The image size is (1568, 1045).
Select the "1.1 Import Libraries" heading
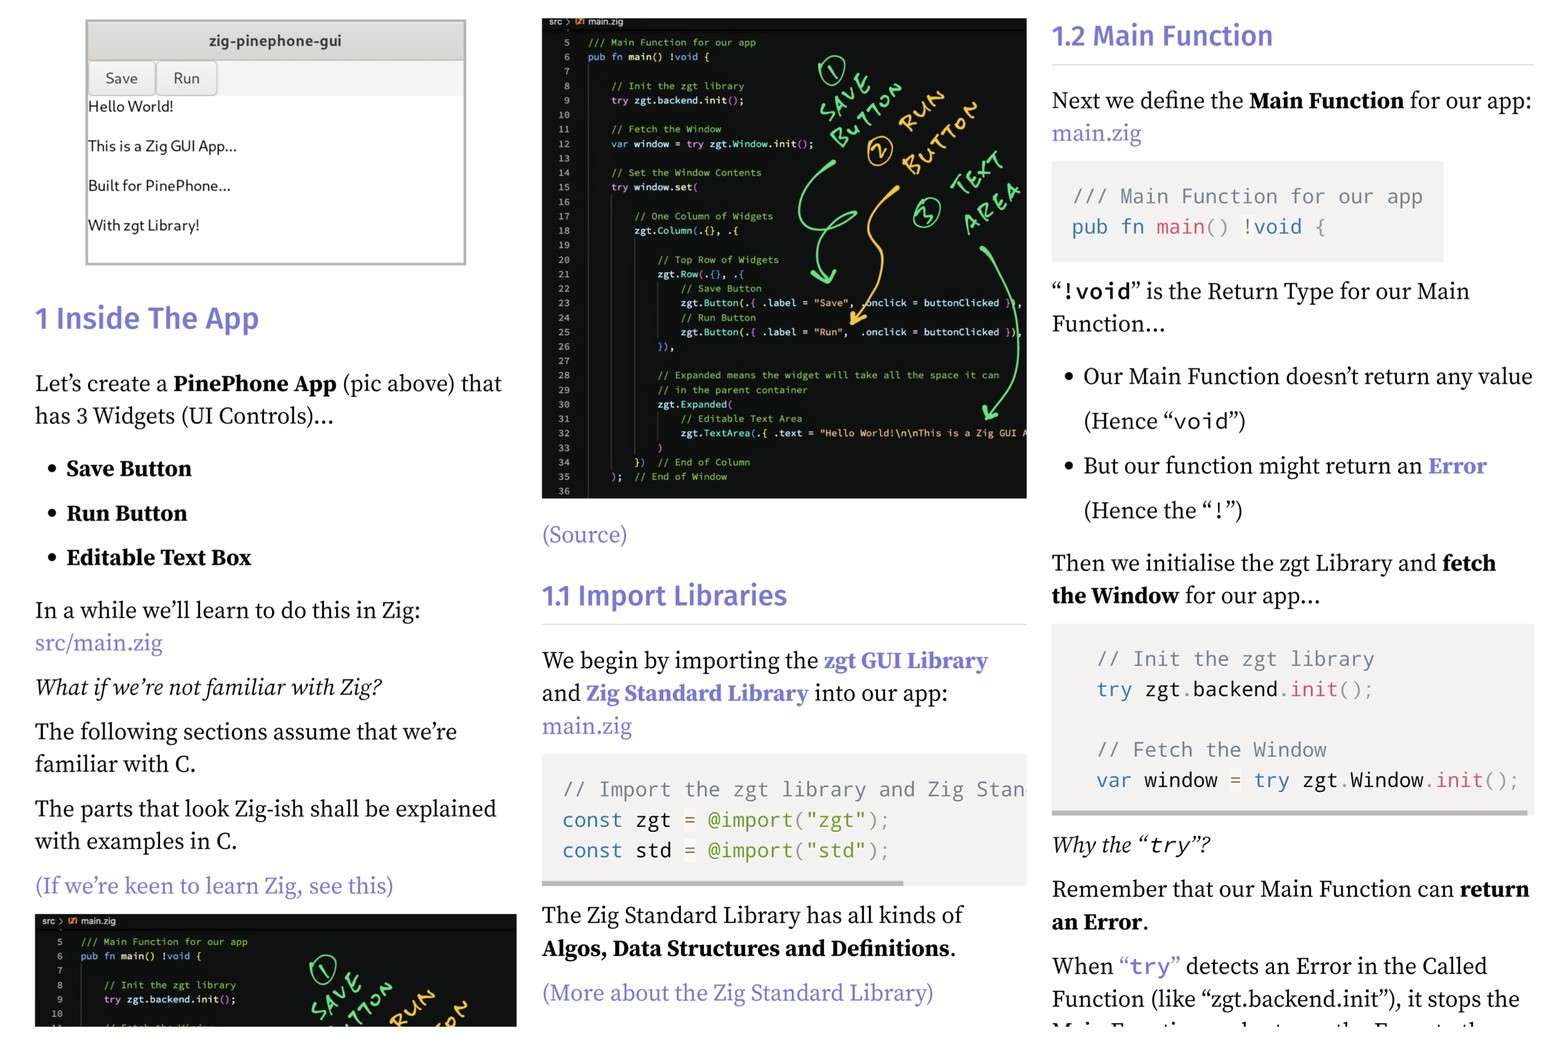click(664, 596)
